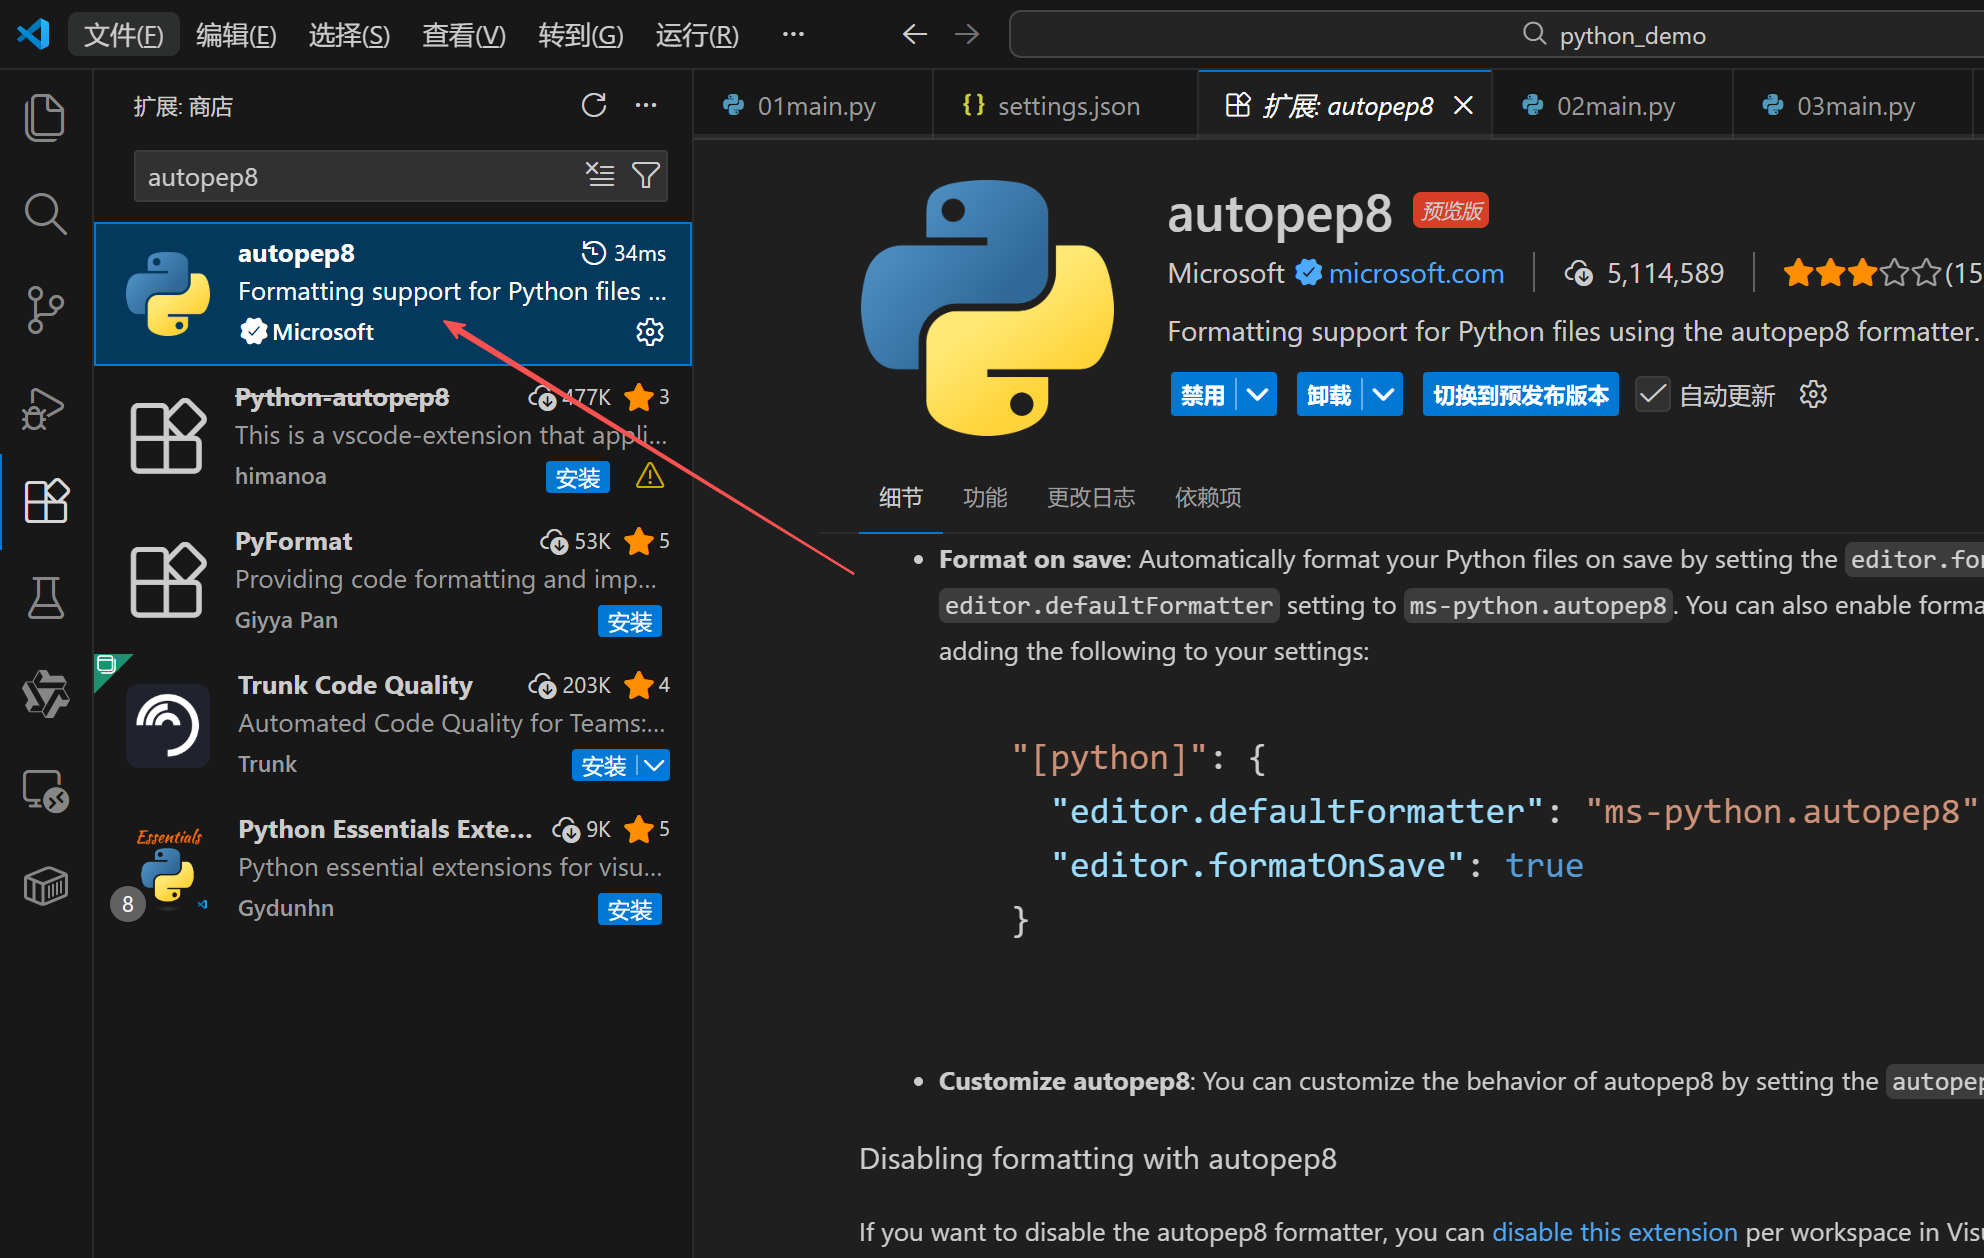Expand Trunk Code Quality install dropdown
The height and width of the screenshot is (1258, 1984).
(654, 766)
